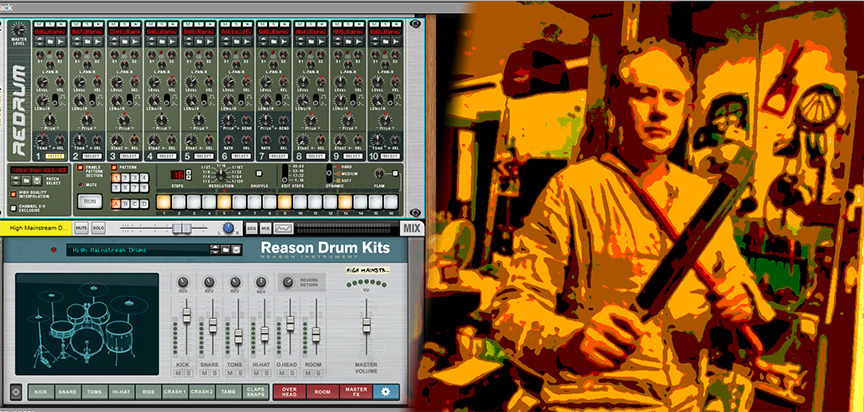864x412 pixels.
Task: Switch to the OVER HEAD tab
Action: 289,392
